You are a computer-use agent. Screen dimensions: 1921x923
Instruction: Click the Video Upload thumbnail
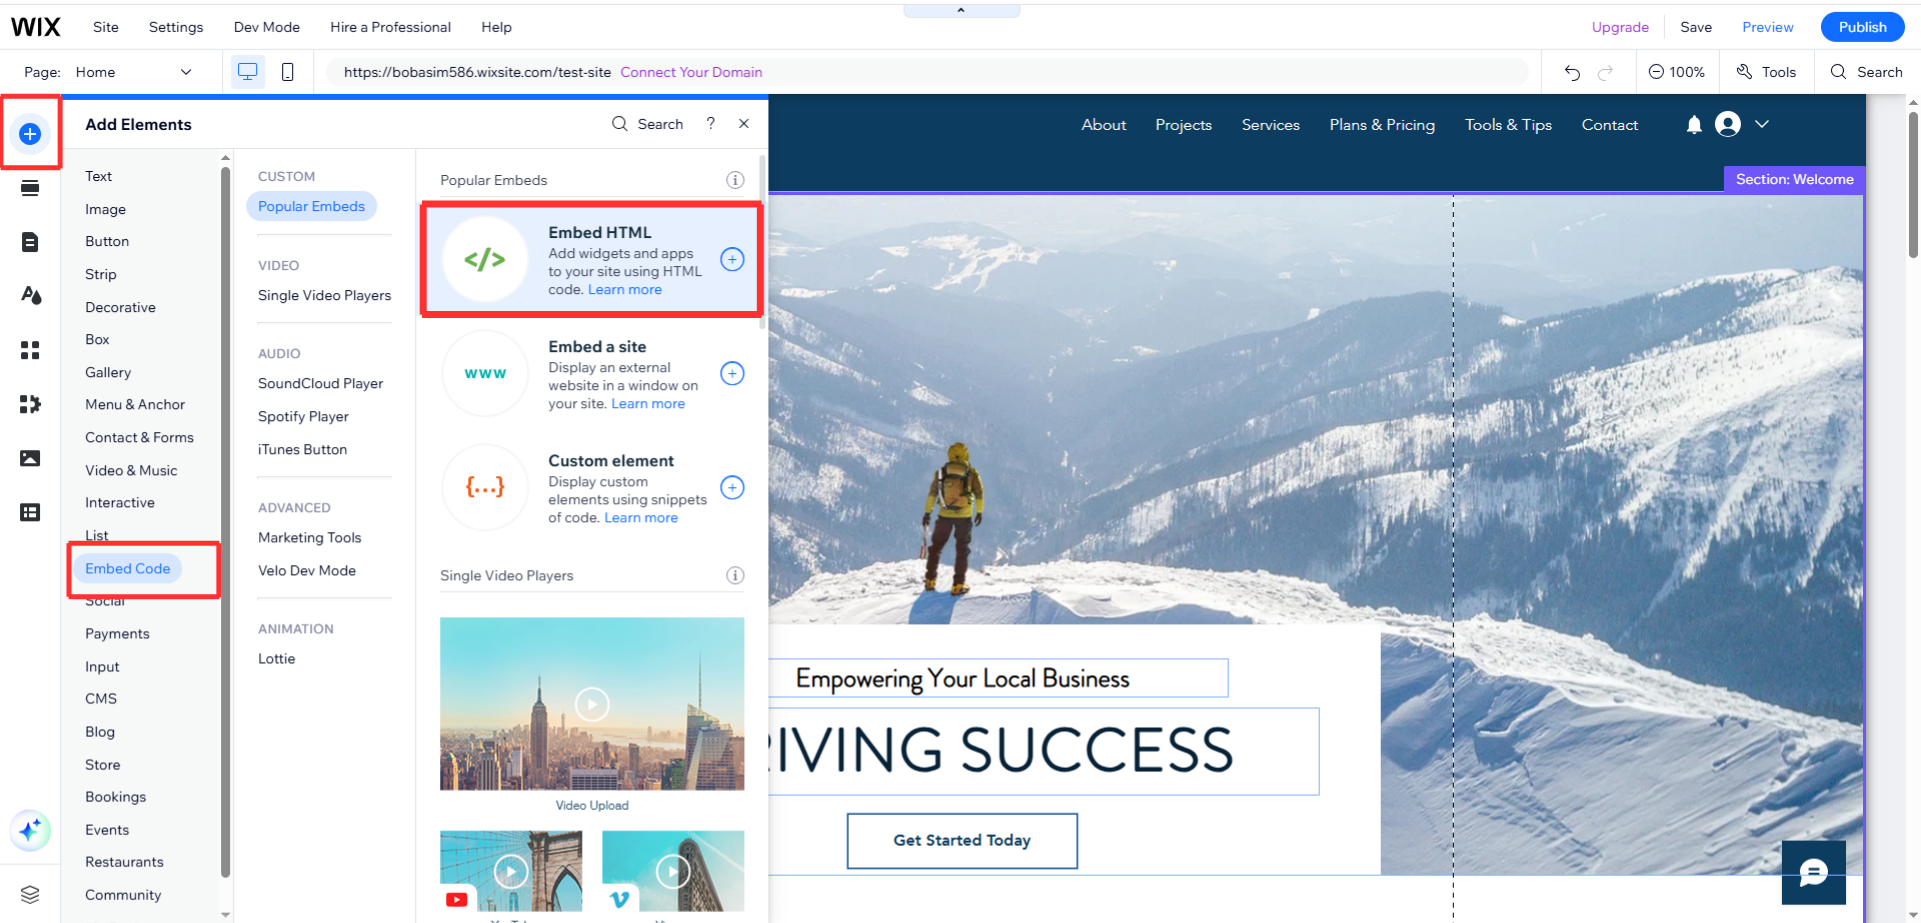click(x=592, y=704)
